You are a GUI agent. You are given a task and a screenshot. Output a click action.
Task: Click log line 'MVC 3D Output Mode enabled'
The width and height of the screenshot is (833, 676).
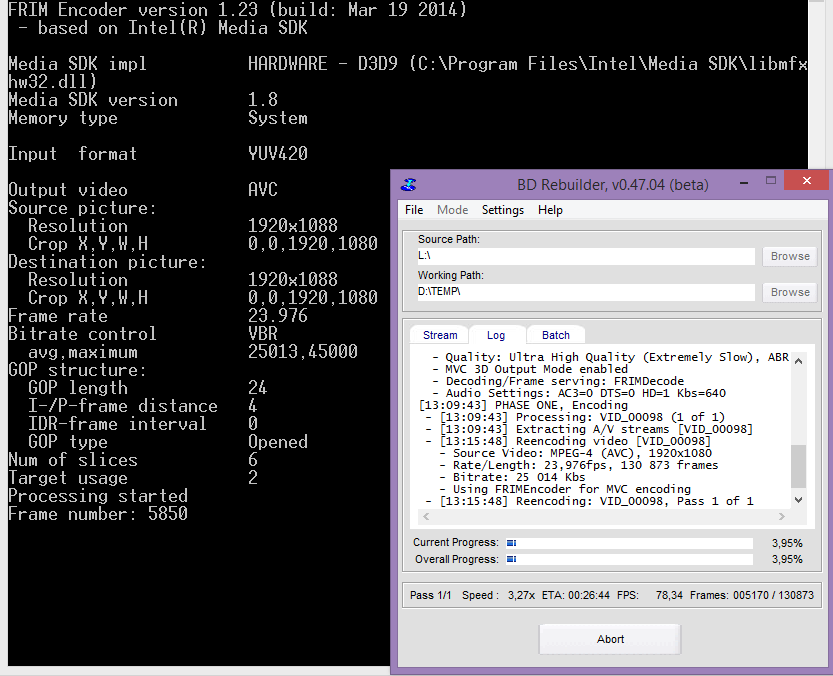(x=530, y=369)
